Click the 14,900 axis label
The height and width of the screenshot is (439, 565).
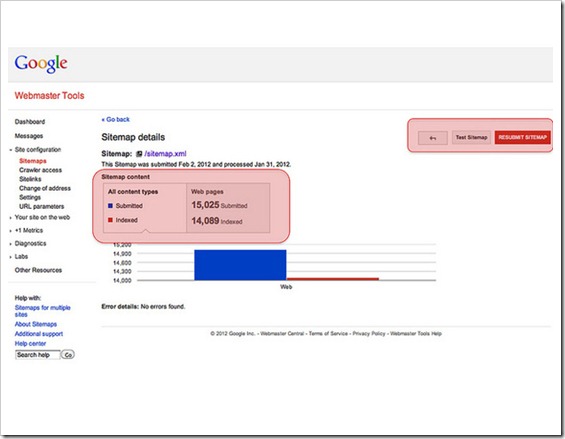(x=122, y=254)
